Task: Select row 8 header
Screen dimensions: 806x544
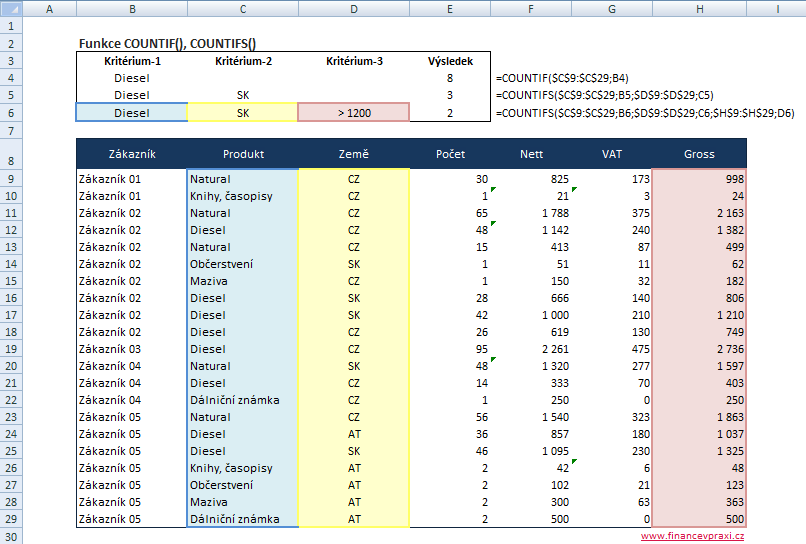Action: coord(11,154)
